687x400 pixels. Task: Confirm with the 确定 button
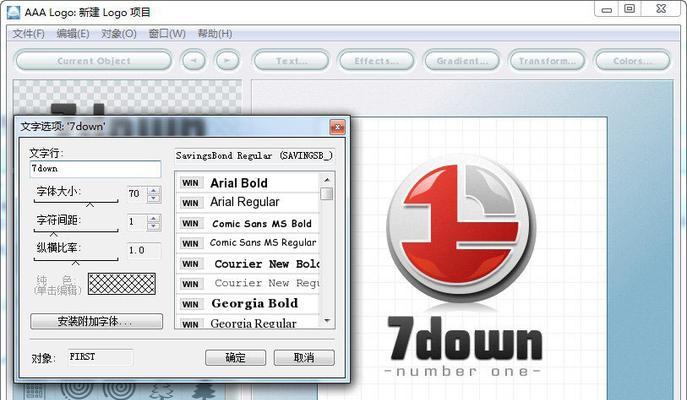click(235, 358)
